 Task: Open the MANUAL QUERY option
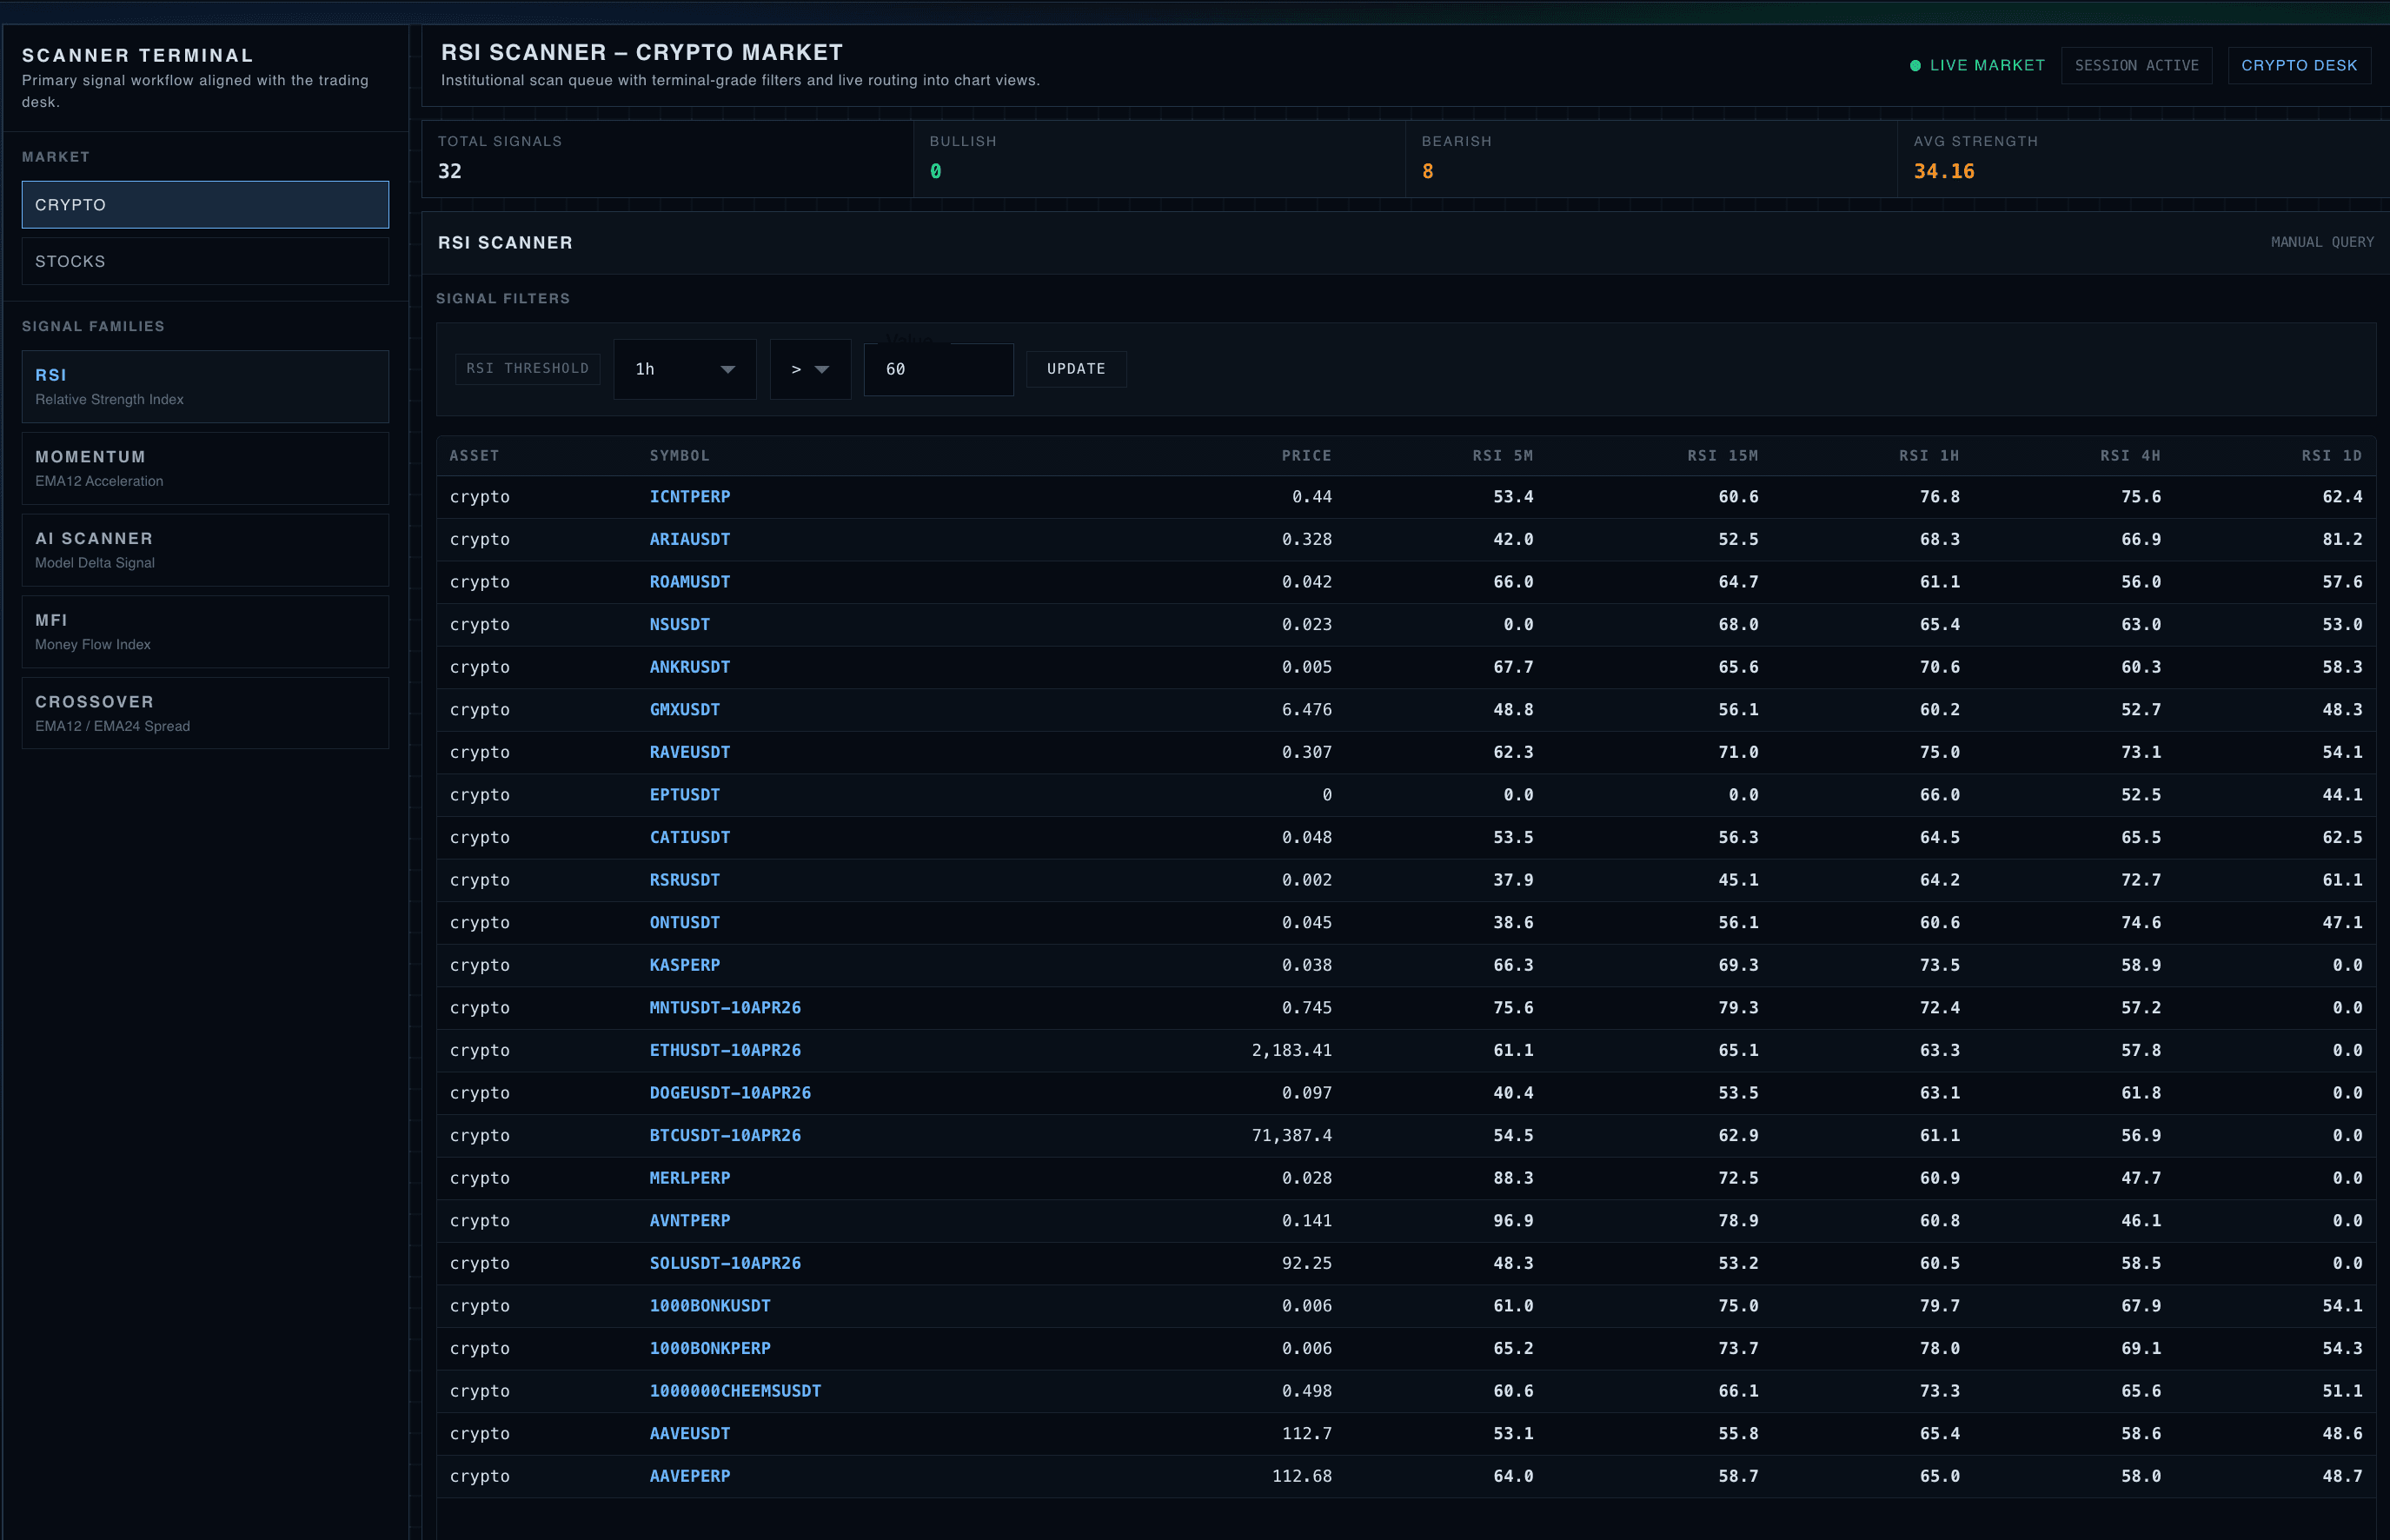tap(2322, 242)
